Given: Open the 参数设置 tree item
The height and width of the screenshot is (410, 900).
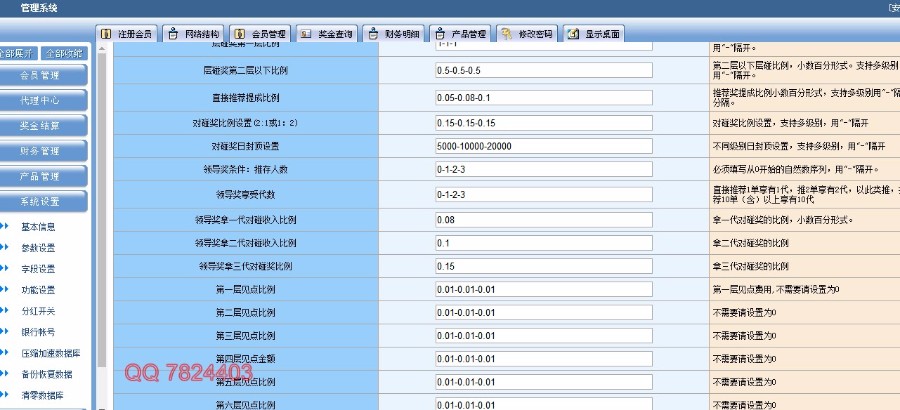Looking at the screenshot, I should [38, 247].
